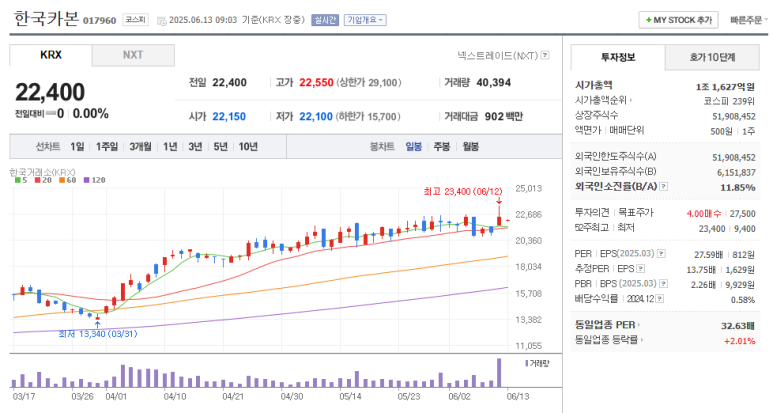Add stock with MY STOCK 추가 button

[x=678, y=20]
